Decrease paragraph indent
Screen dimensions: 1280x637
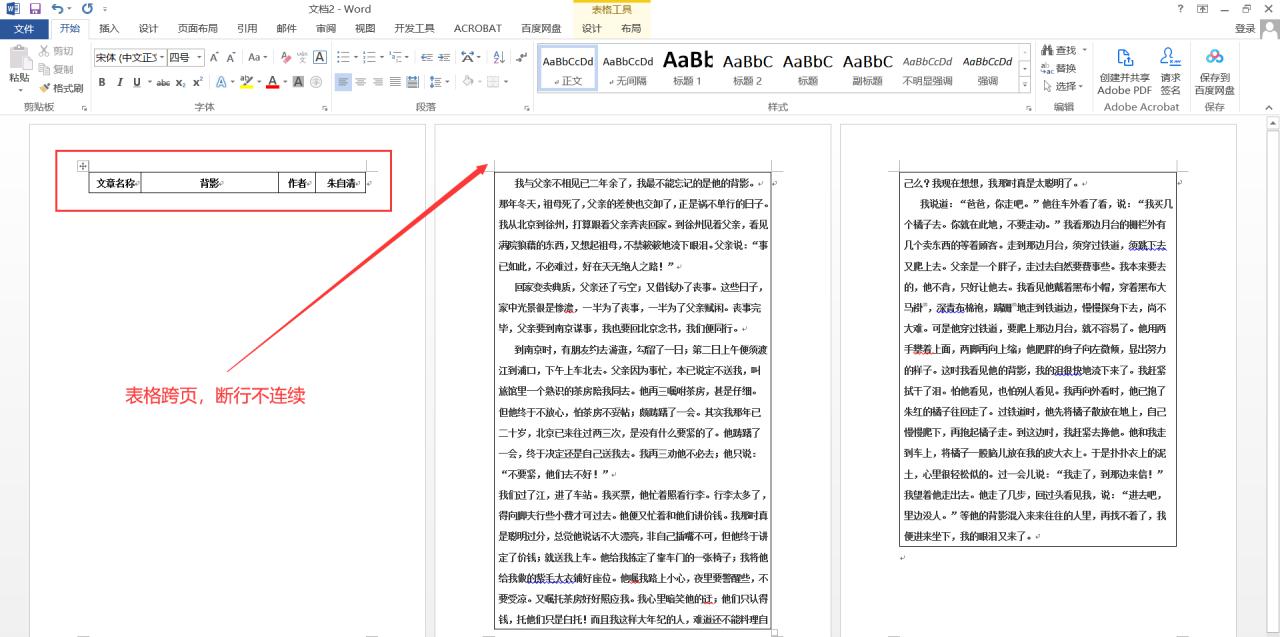pos(427,58)
